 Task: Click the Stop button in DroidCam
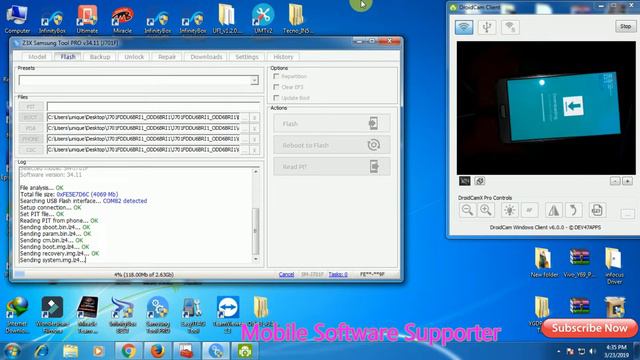[x=625, y=27]
